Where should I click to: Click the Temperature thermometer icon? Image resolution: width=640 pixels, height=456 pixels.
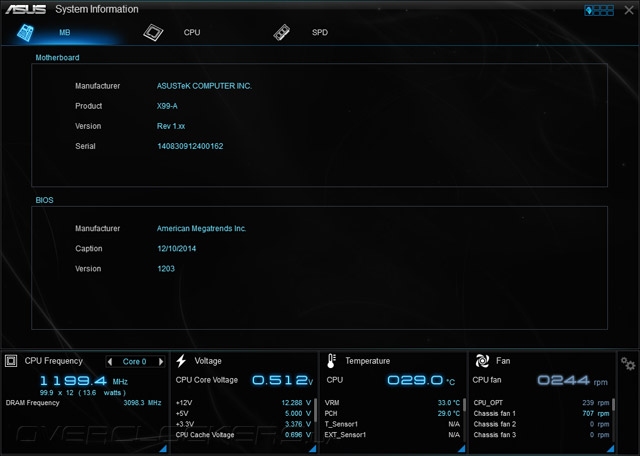tap(331, 361)
